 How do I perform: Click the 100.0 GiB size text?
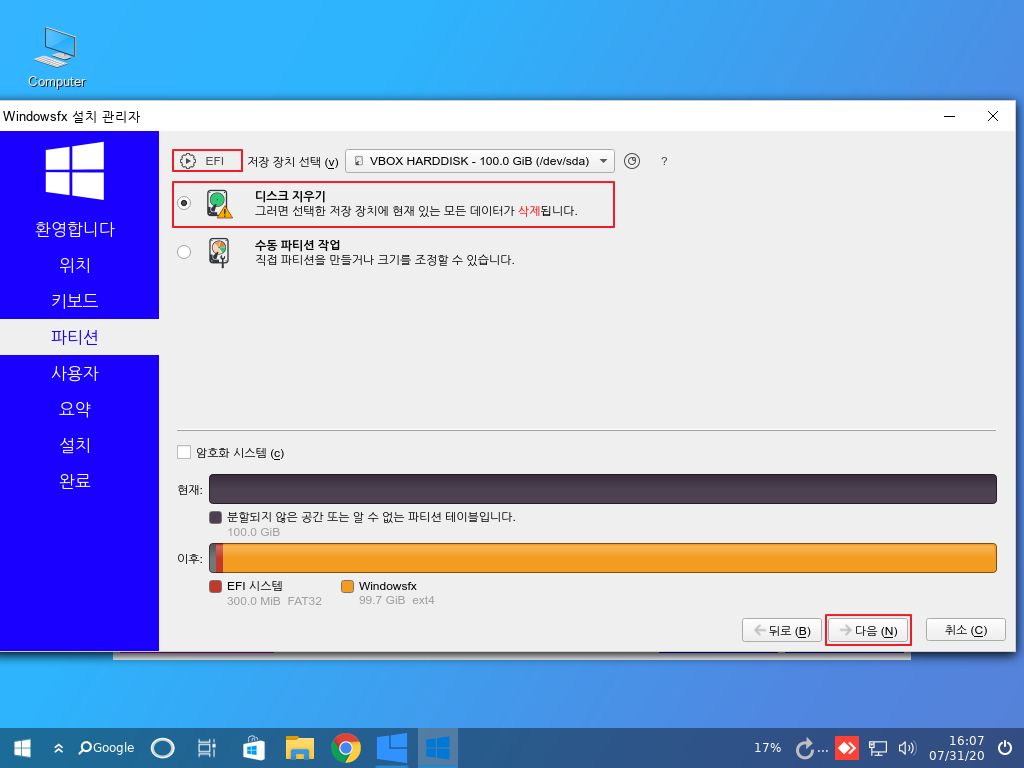pos(253,532)
